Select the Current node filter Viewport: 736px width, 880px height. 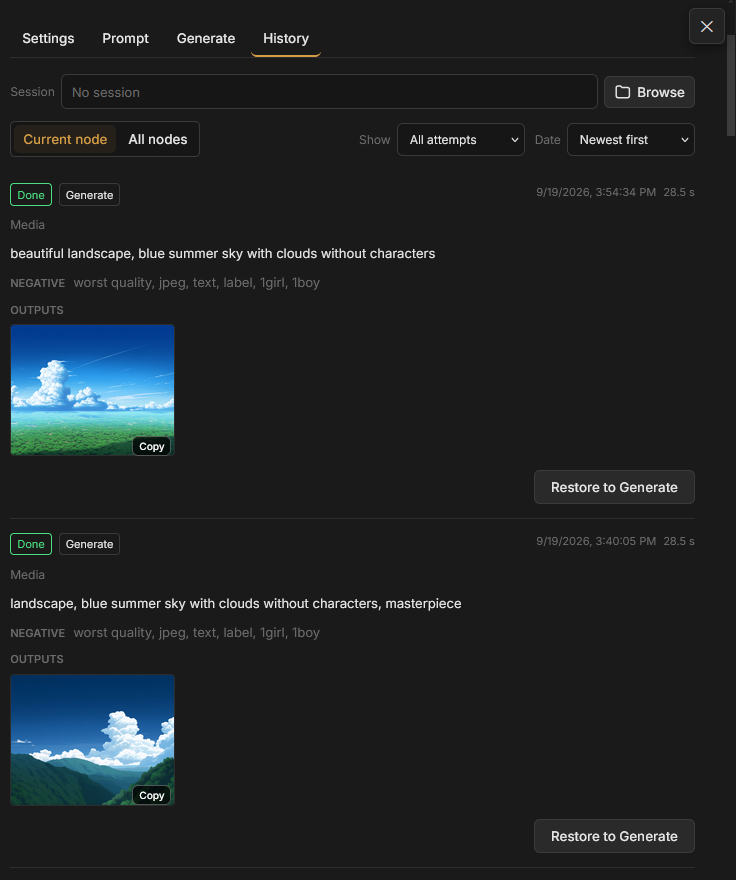point(65,139)
